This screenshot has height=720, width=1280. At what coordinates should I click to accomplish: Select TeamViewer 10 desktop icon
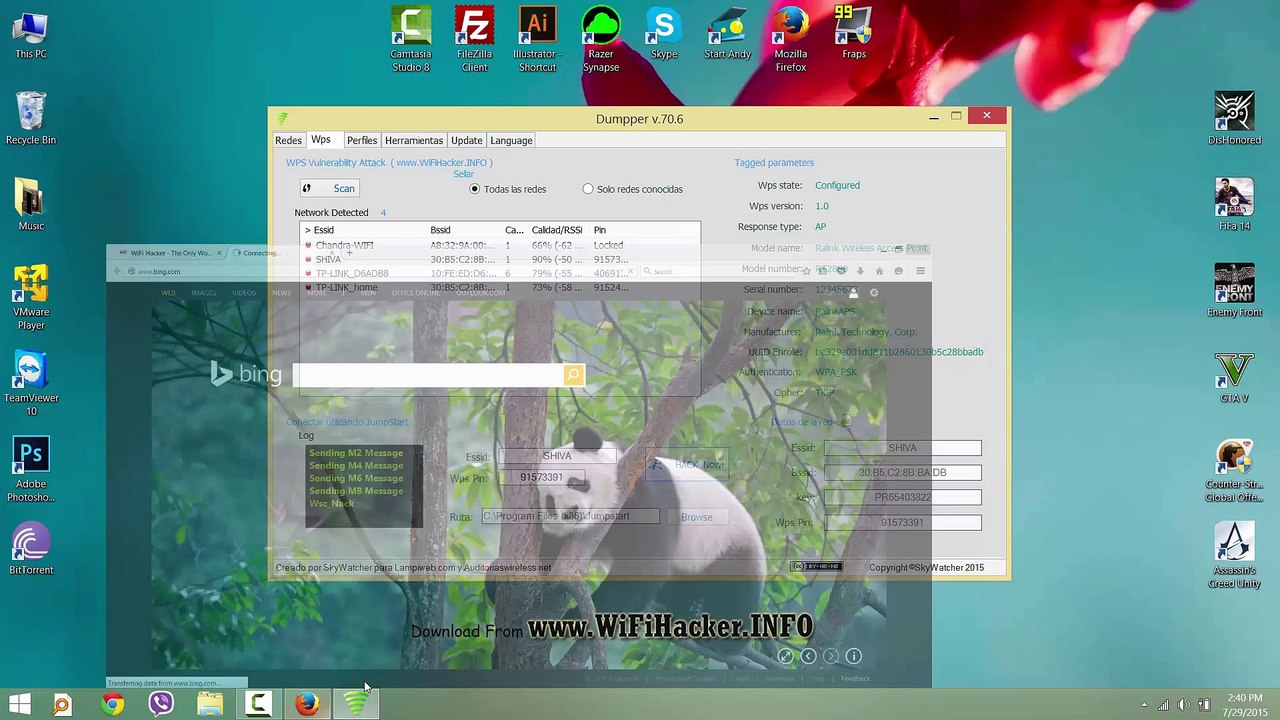31,383
